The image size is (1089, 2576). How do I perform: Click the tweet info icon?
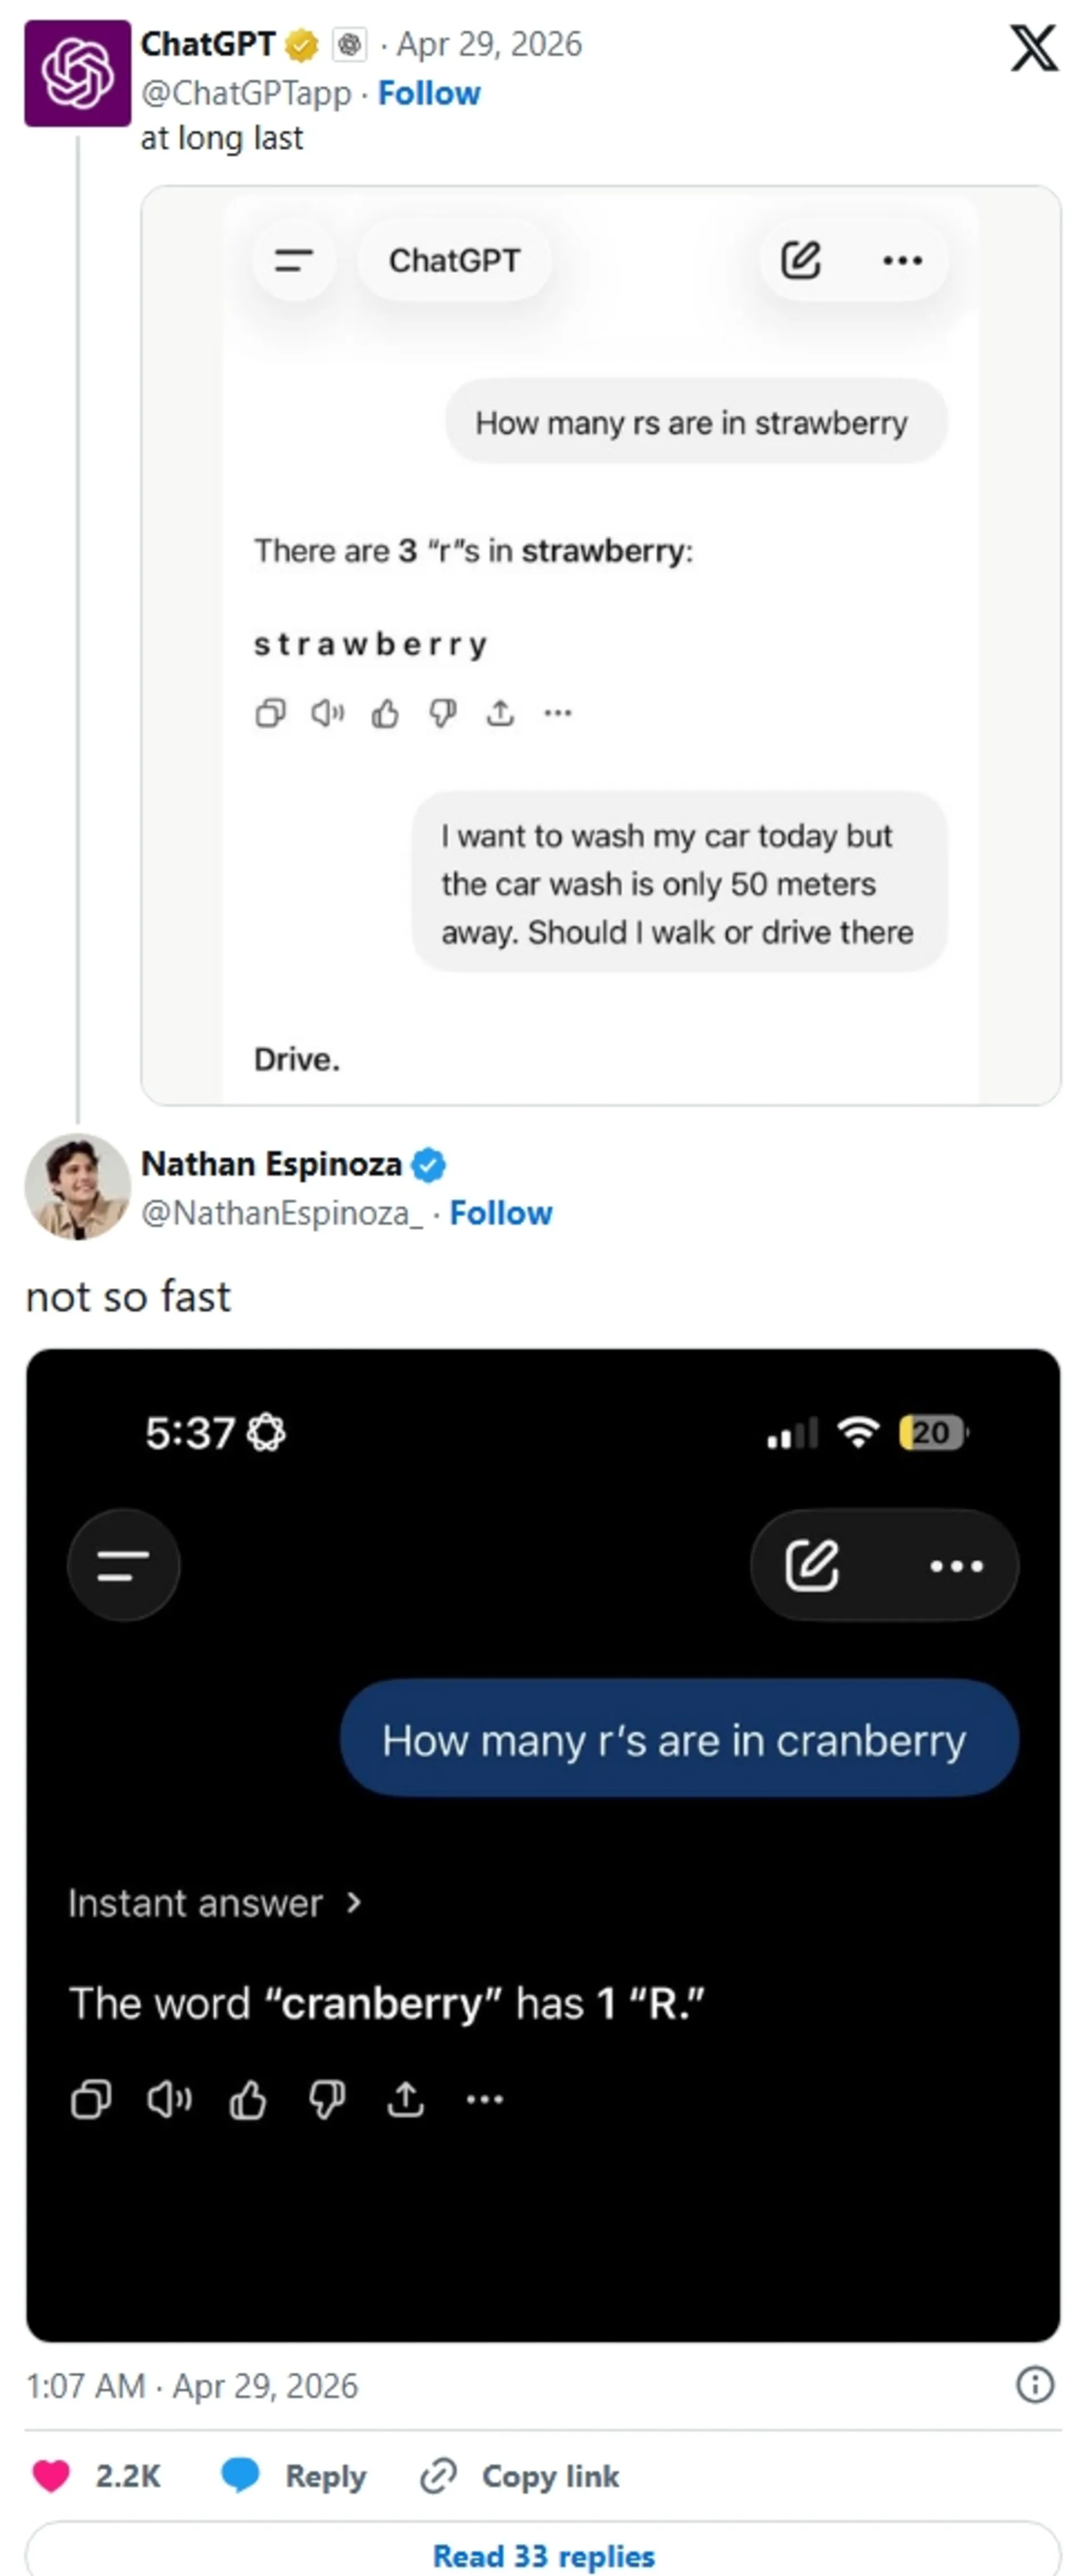click(x=1034, y=2385)
